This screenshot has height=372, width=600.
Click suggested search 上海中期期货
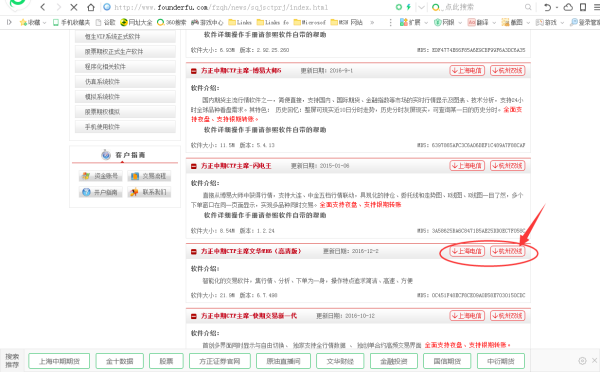[59, 361]
